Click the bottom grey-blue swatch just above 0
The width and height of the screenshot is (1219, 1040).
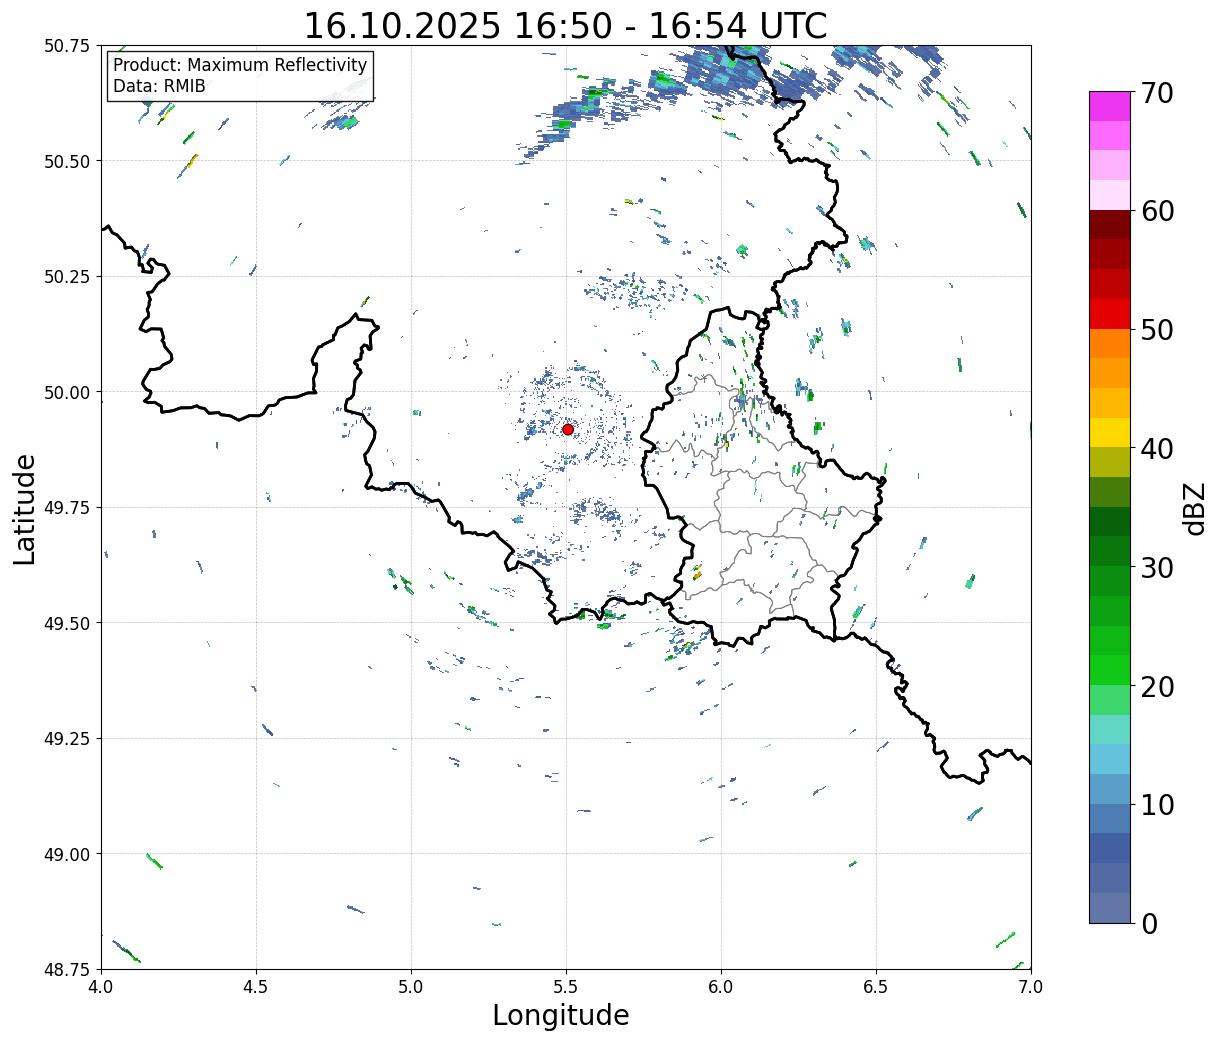[1110, 907]
